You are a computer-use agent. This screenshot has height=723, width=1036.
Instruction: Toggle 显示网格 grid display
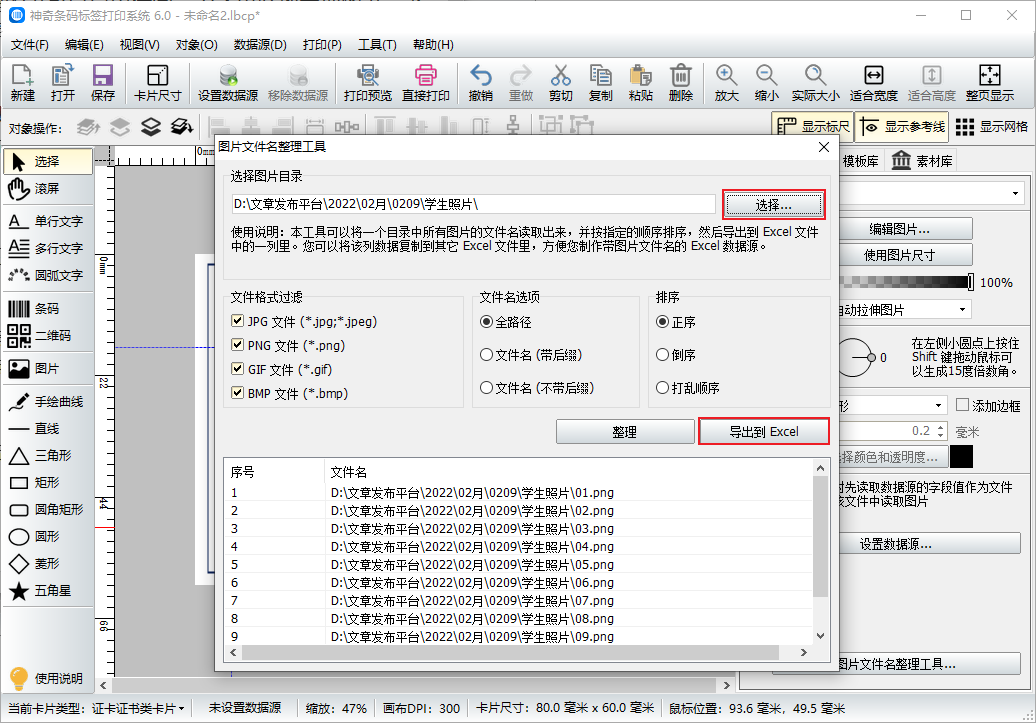[992, 127]
